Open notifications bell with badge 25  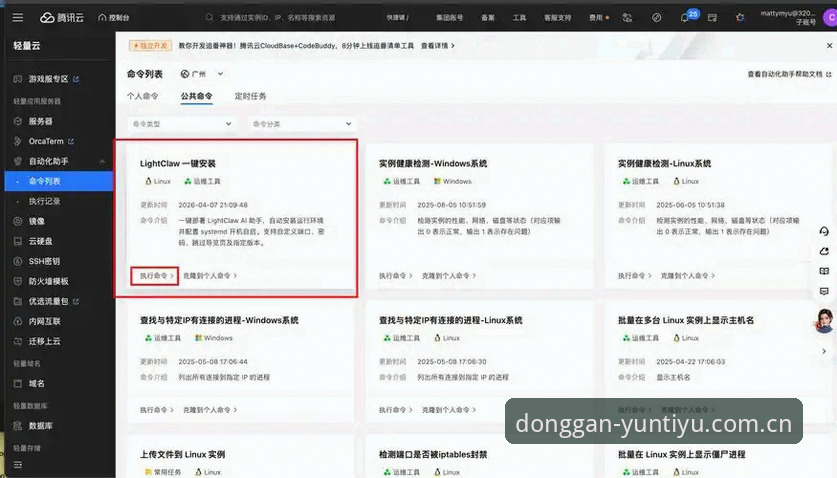click(685, 18)
